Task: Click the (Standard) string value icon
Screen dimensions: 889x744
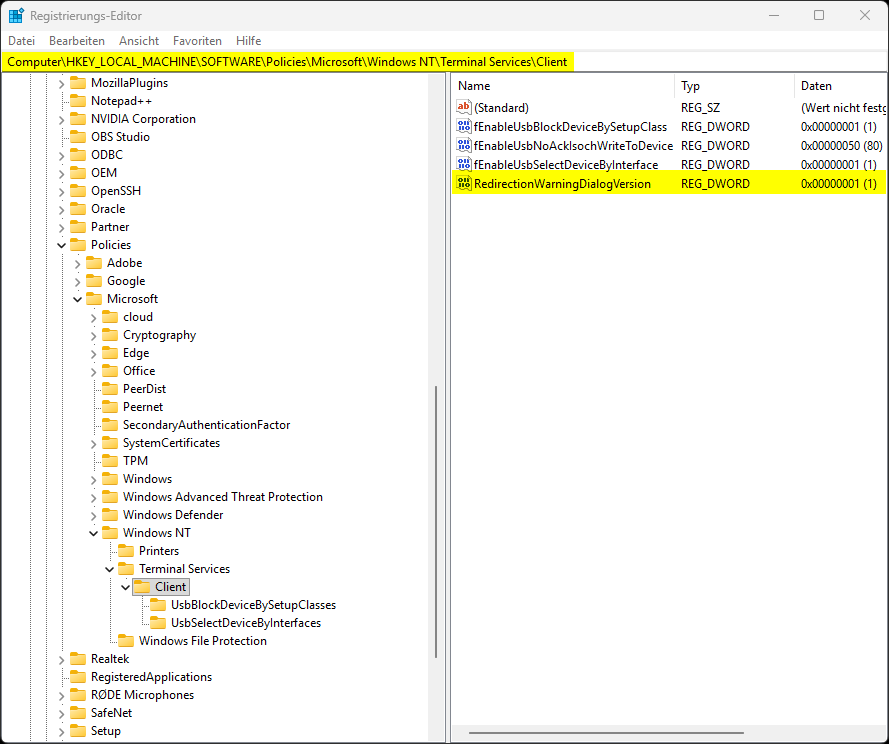Action: (464, 108)
